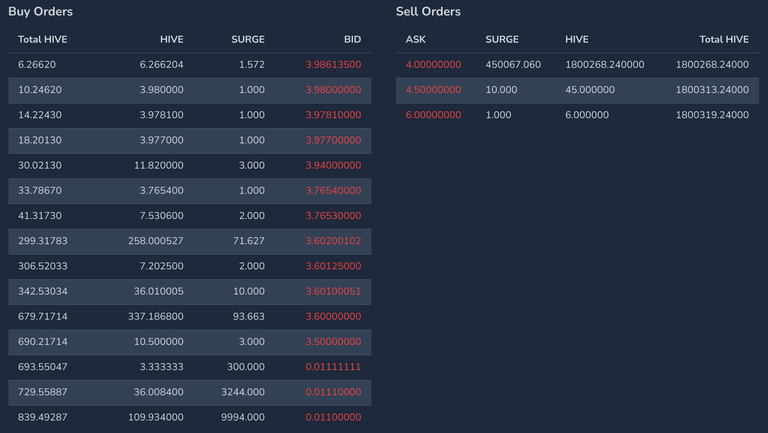This screenshot has width=768, height=433.
Task: Click the Buy Orders SURGE column header
Action: (x=248, y=40)
